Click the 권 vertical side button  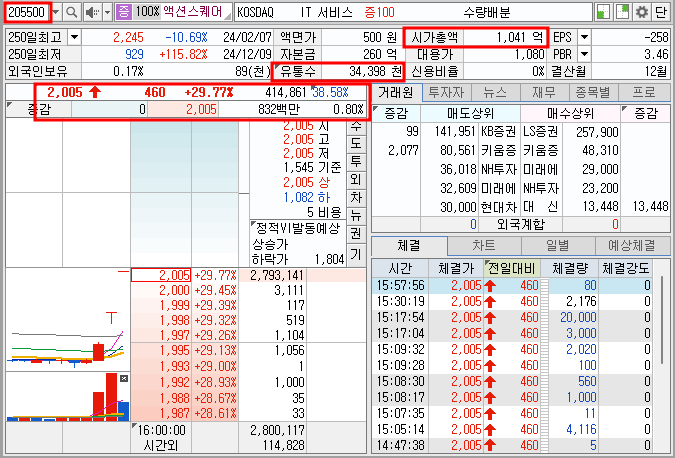pos(356,234)
